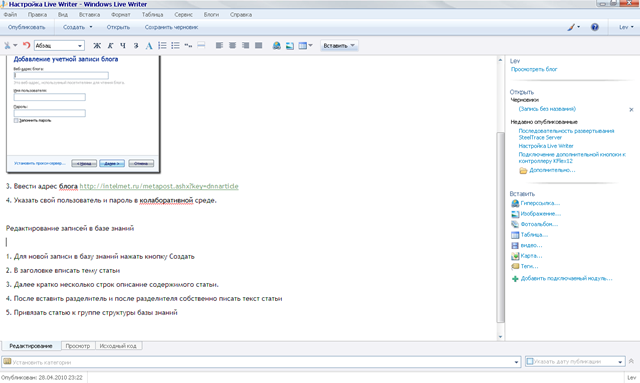Apply numbered list formatting
Viewport: 640px width, 383px height.
(162, 45)
